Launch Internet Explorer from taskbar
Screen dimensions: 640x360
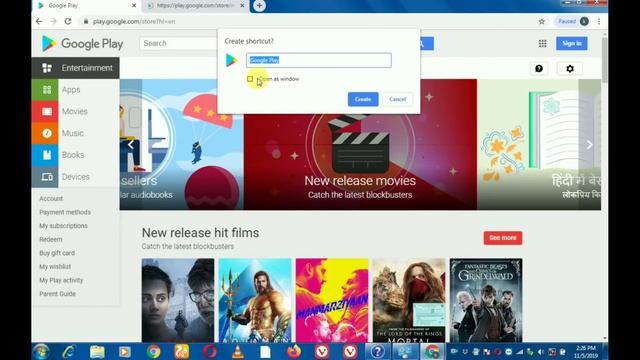(x=69, y=351)
